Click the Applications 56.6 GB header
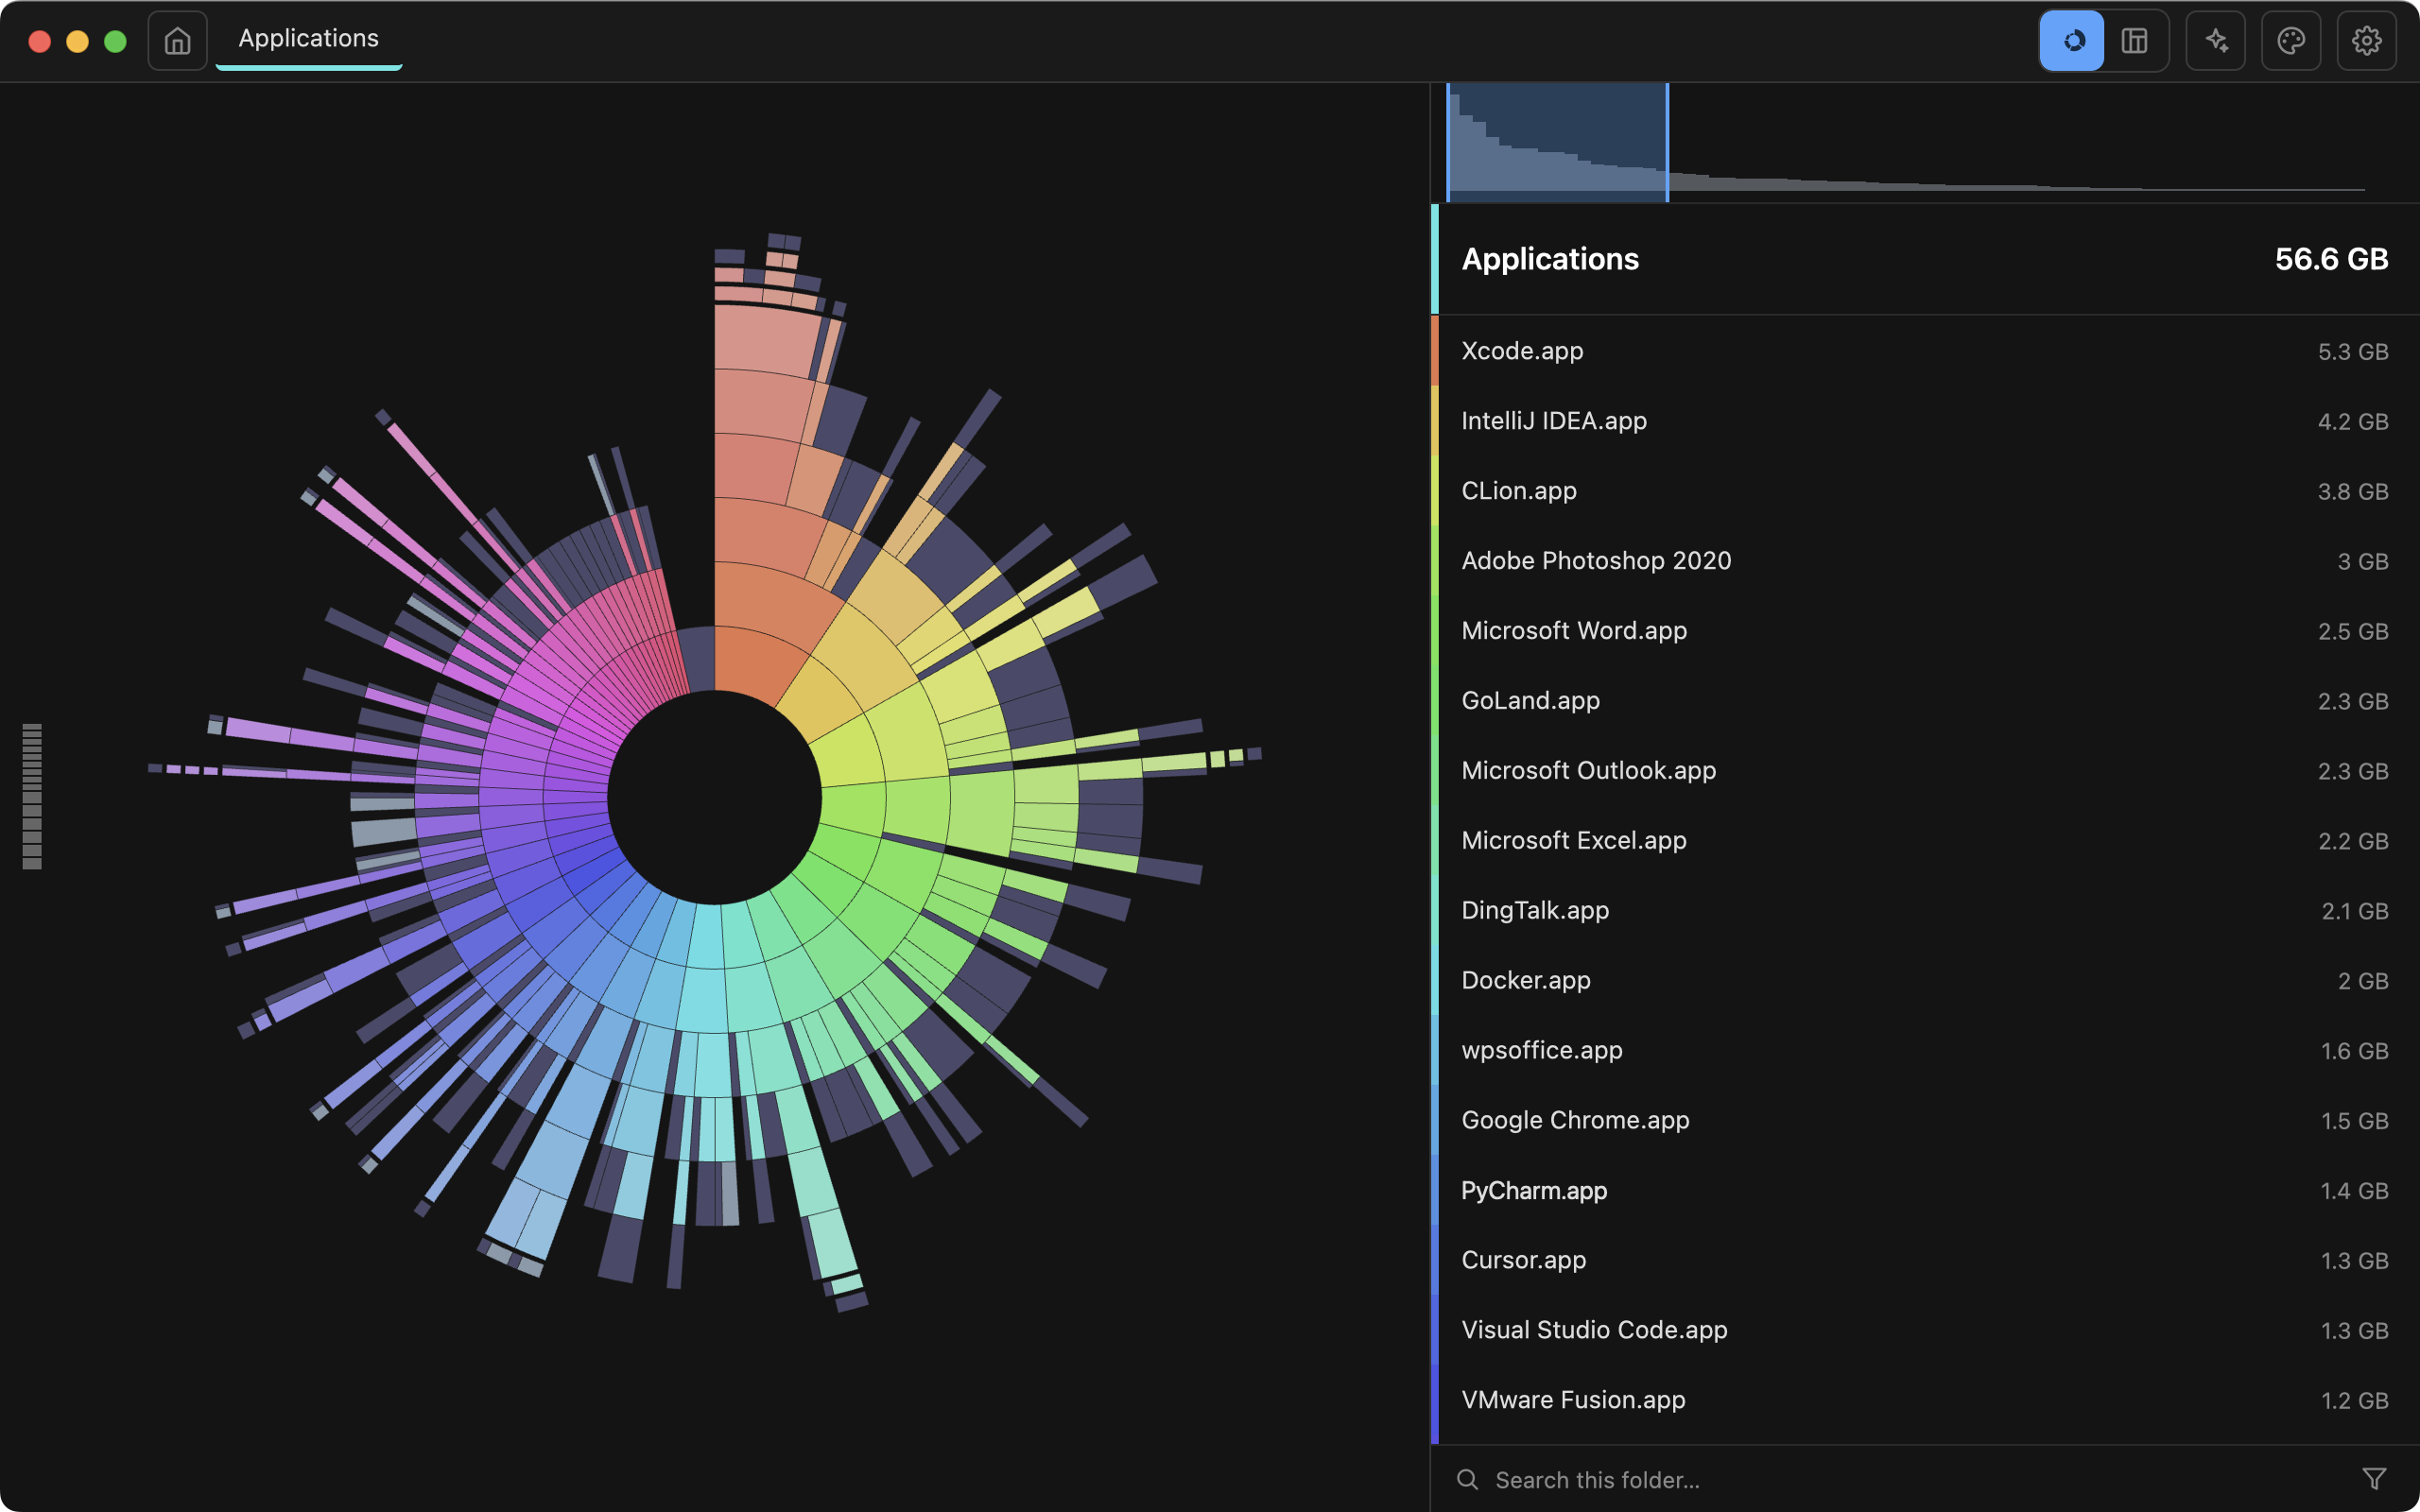 click(x=1925, y=259)
